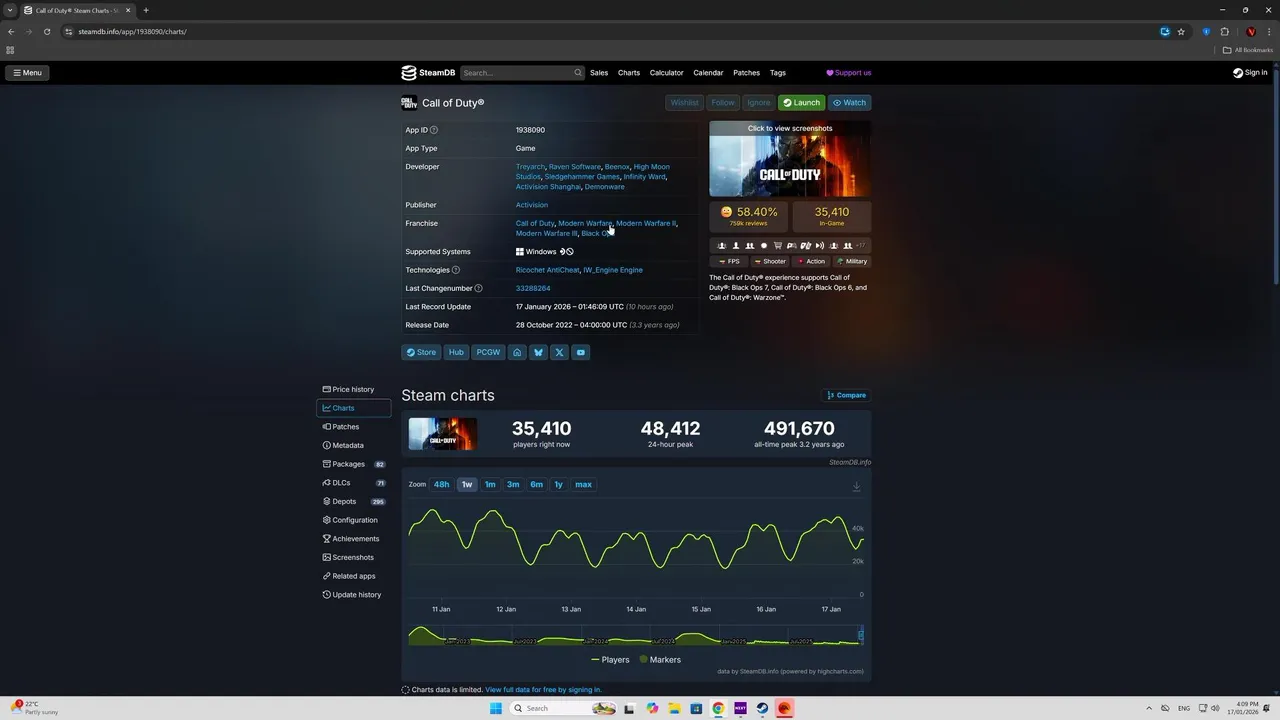Open Configuration in the sidebar

tap(354, 520)
